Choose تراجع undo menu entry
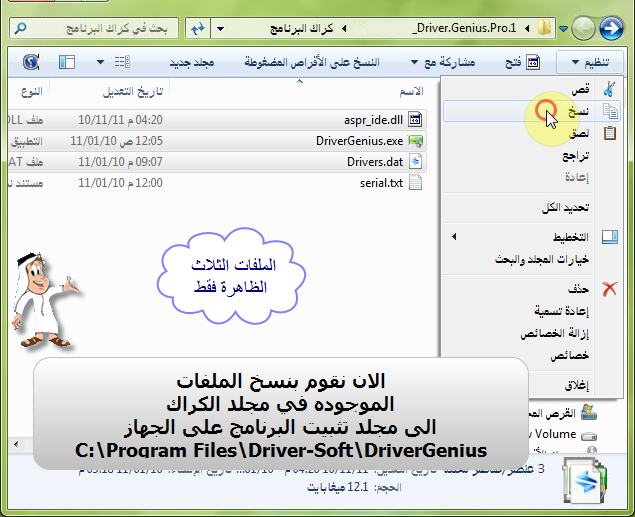635x517 pixels. pyautogui.click(x=532, y=155)
